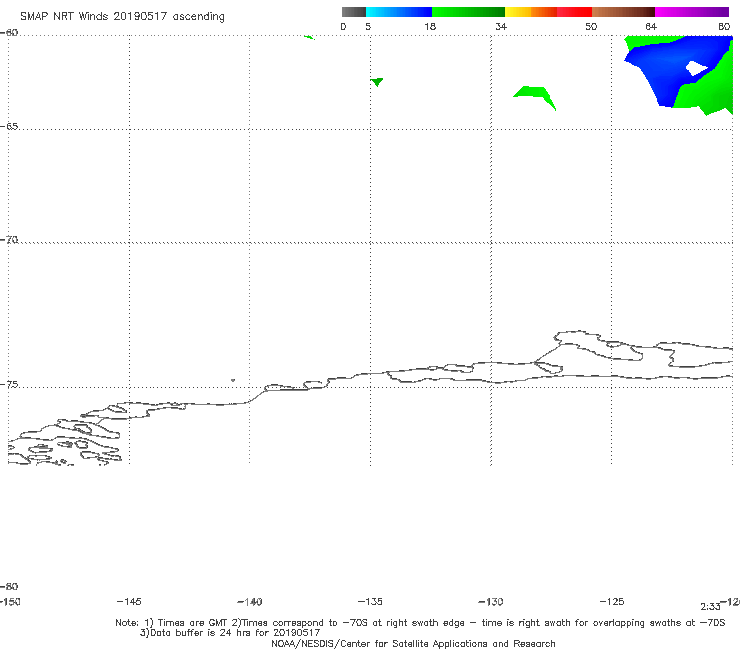Screen dimensions: 740x650
Task: Click the '80' label under the color bar
Action: click(x=724, y=26)
